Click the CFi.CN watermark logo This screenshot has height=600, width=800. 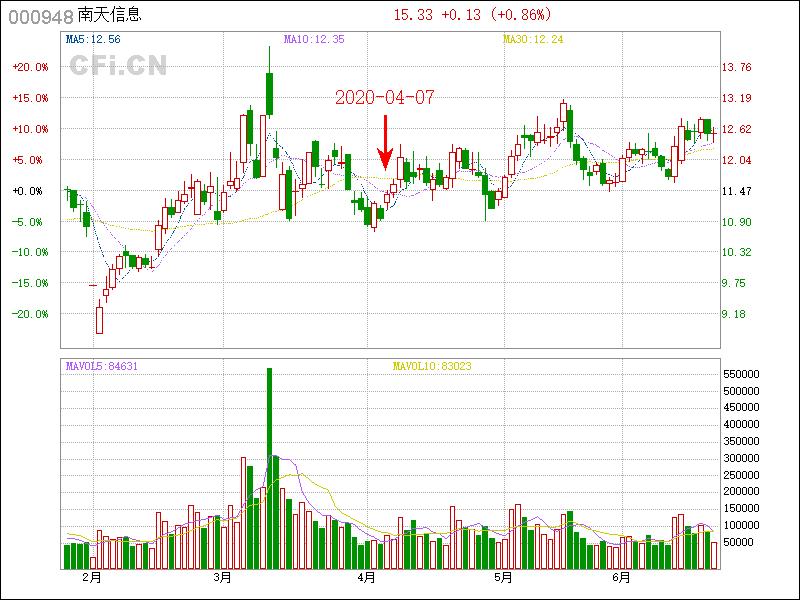pos(117,66)
